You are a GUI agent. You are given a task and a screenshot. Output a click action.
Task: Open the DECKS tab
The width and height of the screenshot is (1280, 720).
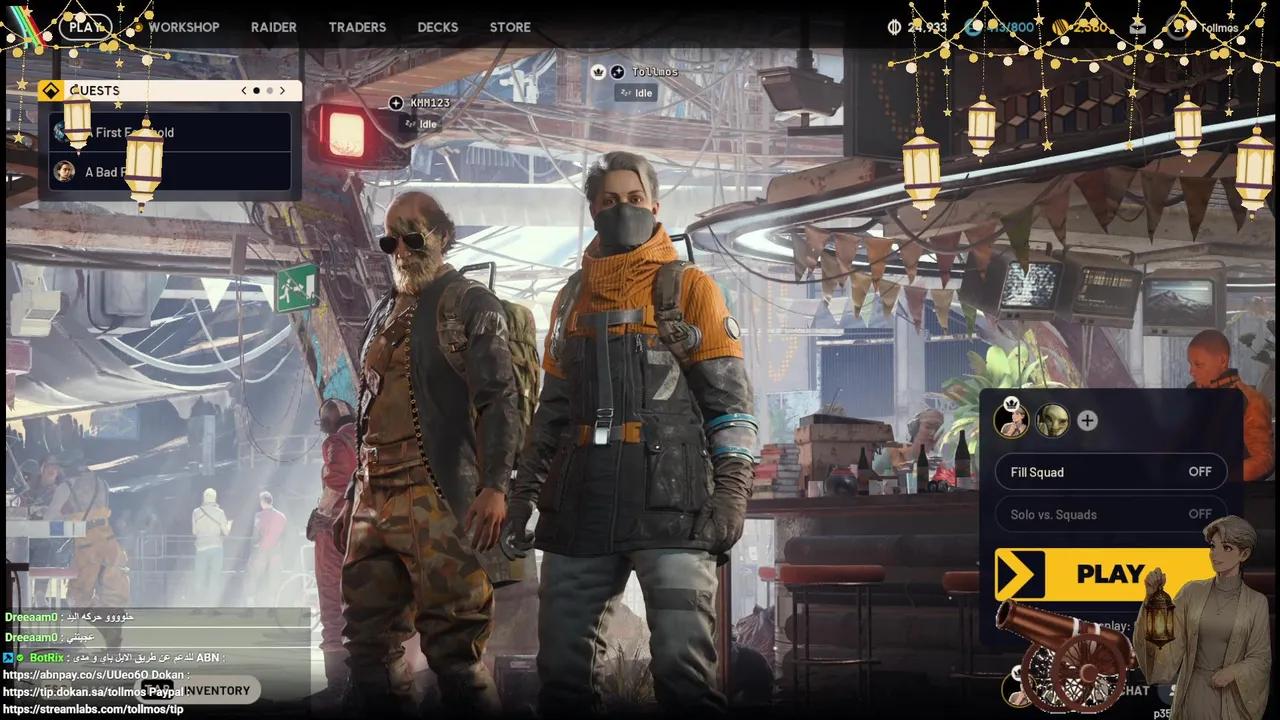(438, 27)
